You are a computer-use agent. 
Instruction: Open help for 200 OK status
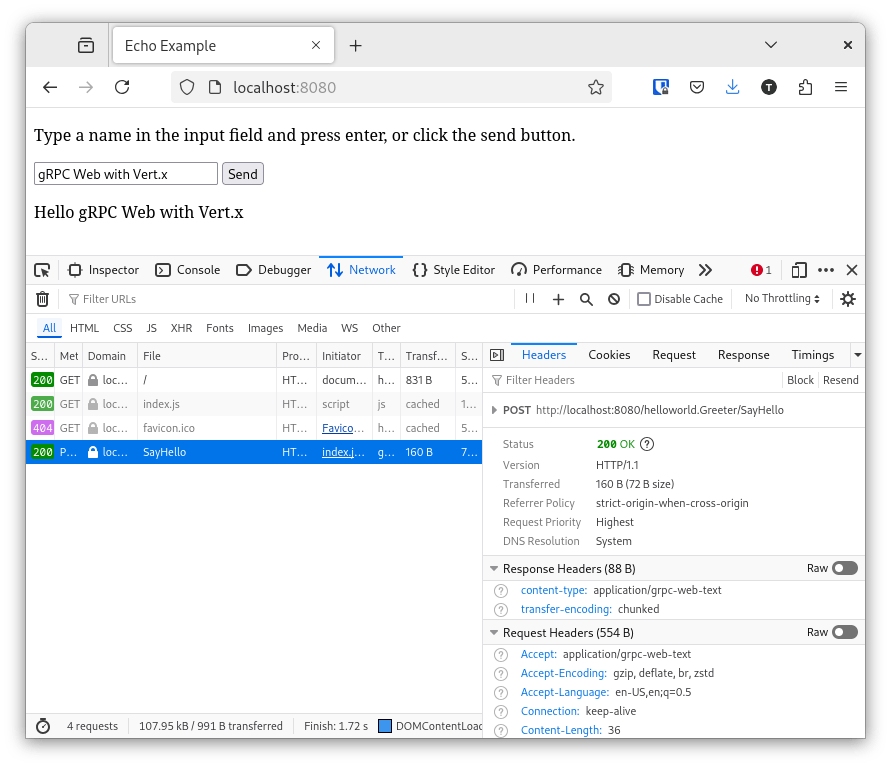[647, 444]
